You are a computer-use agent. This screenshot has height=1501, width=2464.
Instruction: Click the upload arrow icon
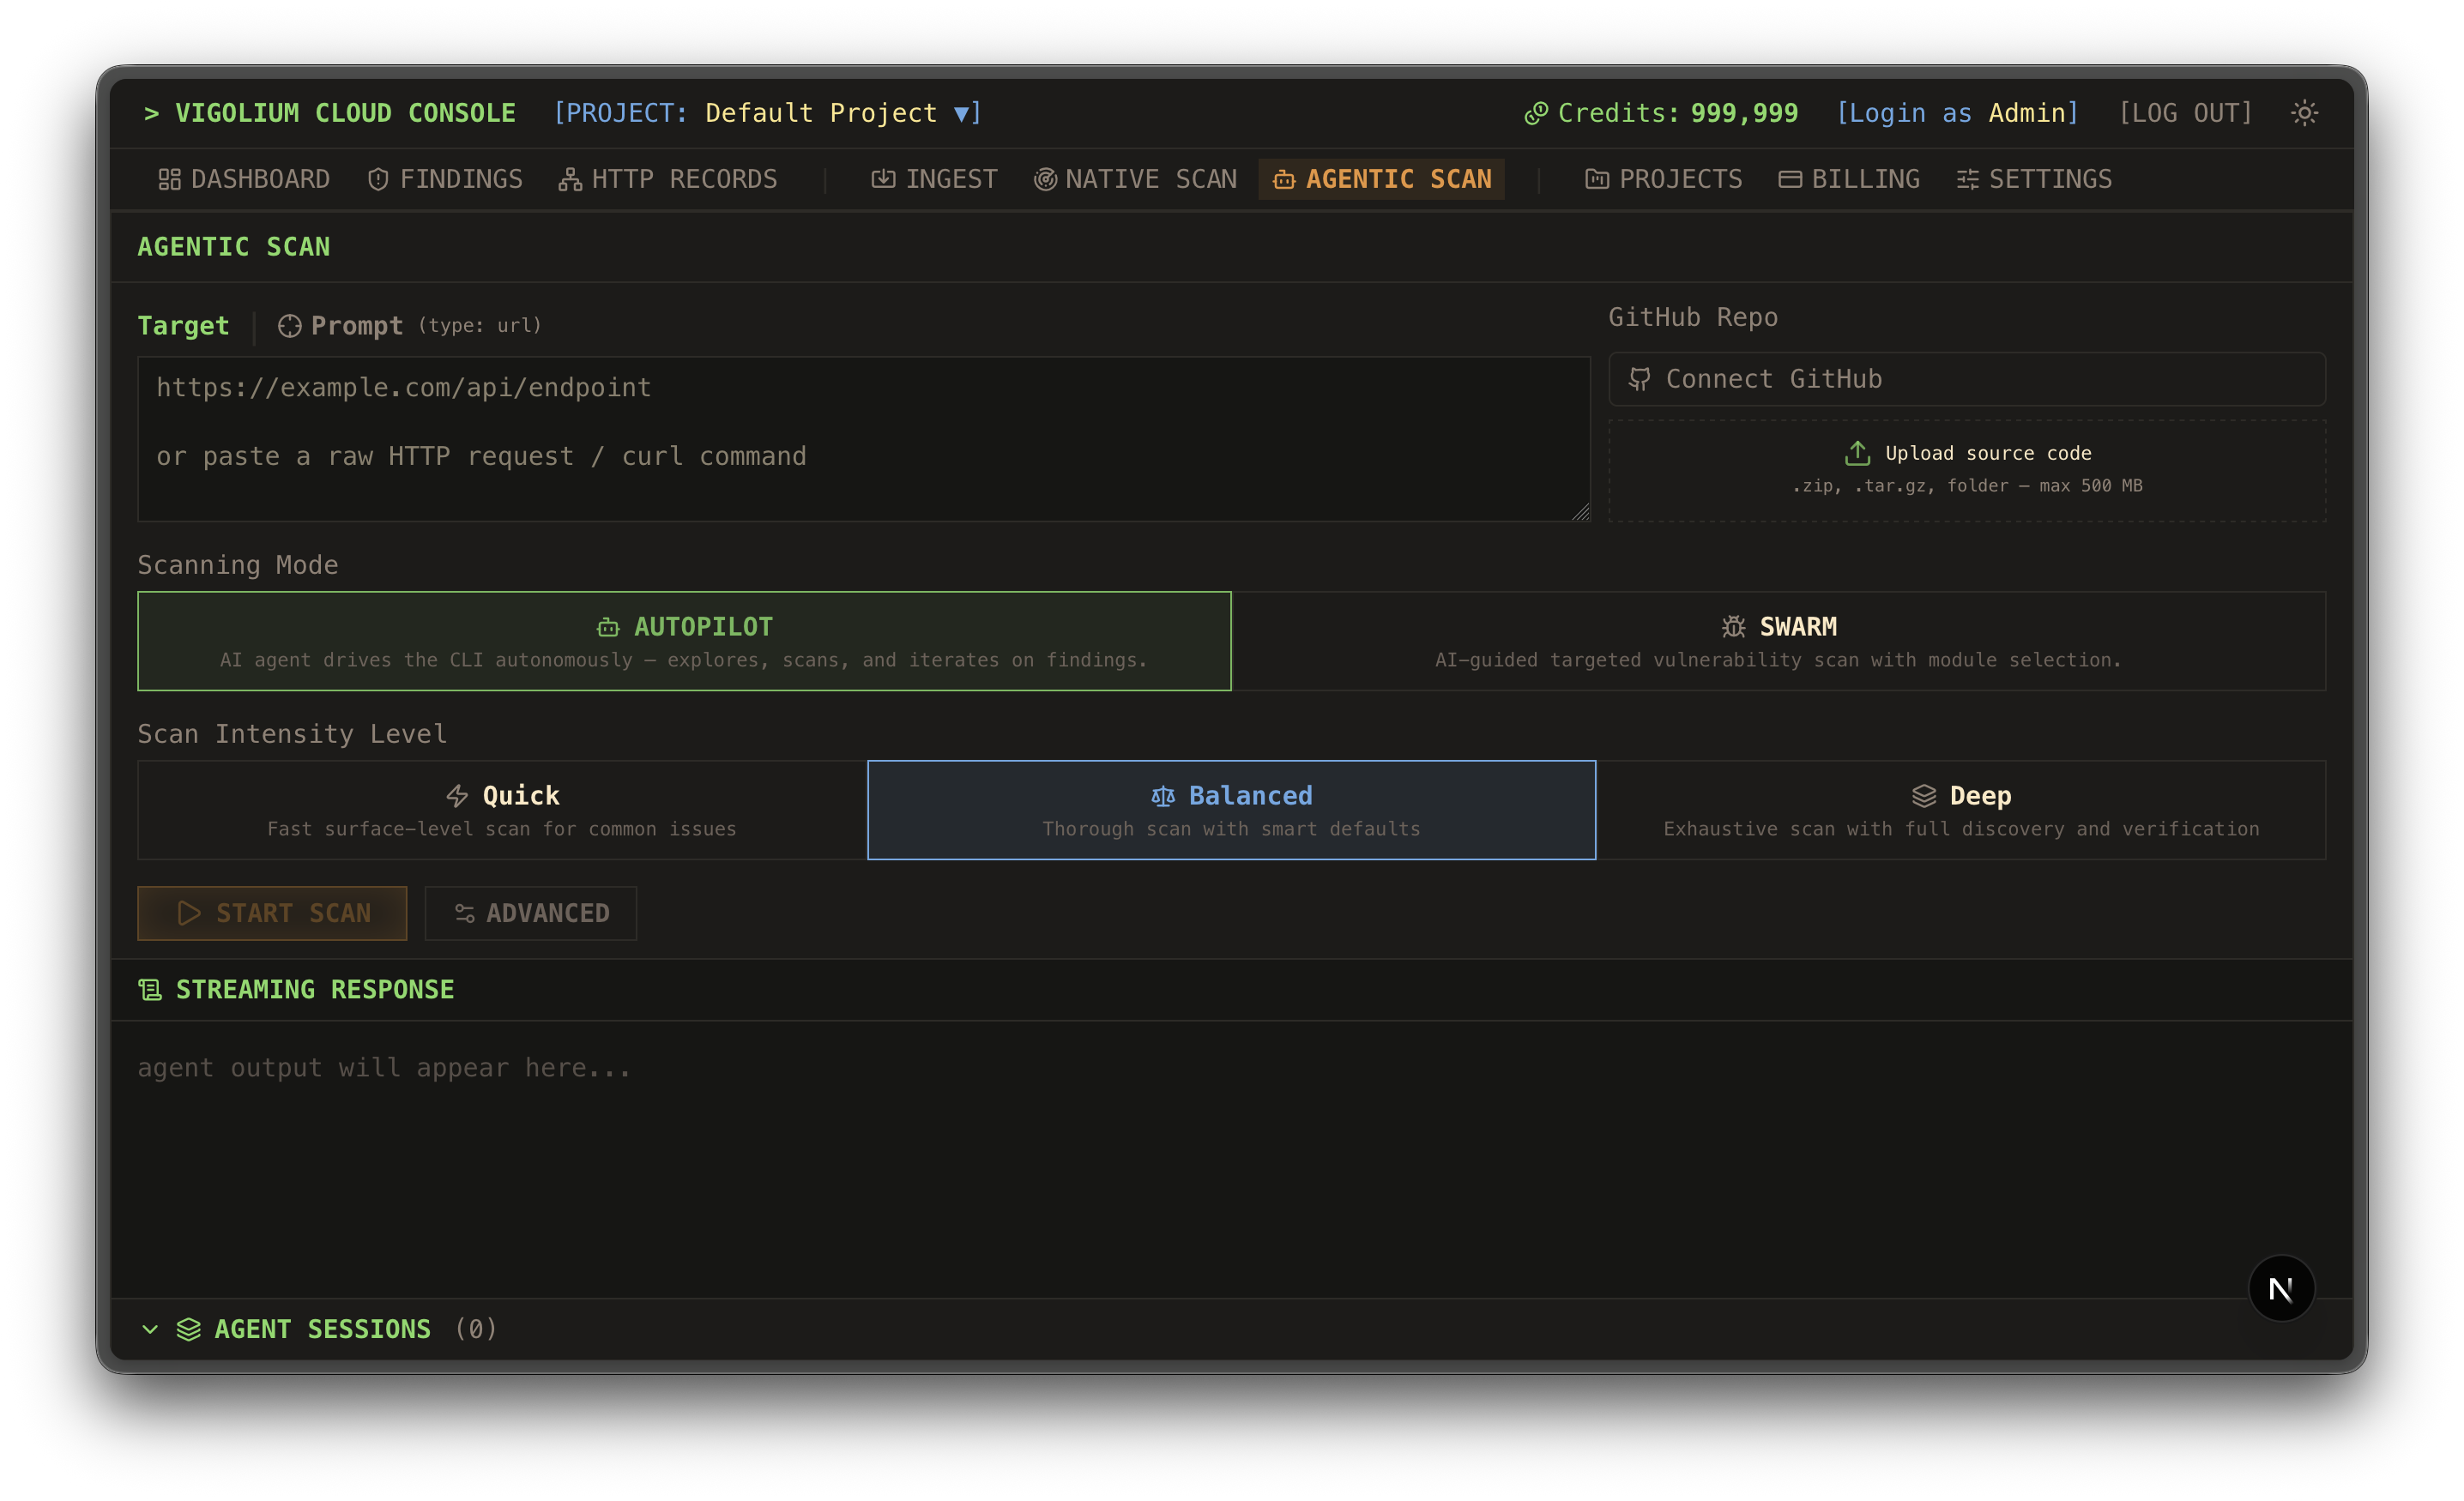coord(1857,453)
